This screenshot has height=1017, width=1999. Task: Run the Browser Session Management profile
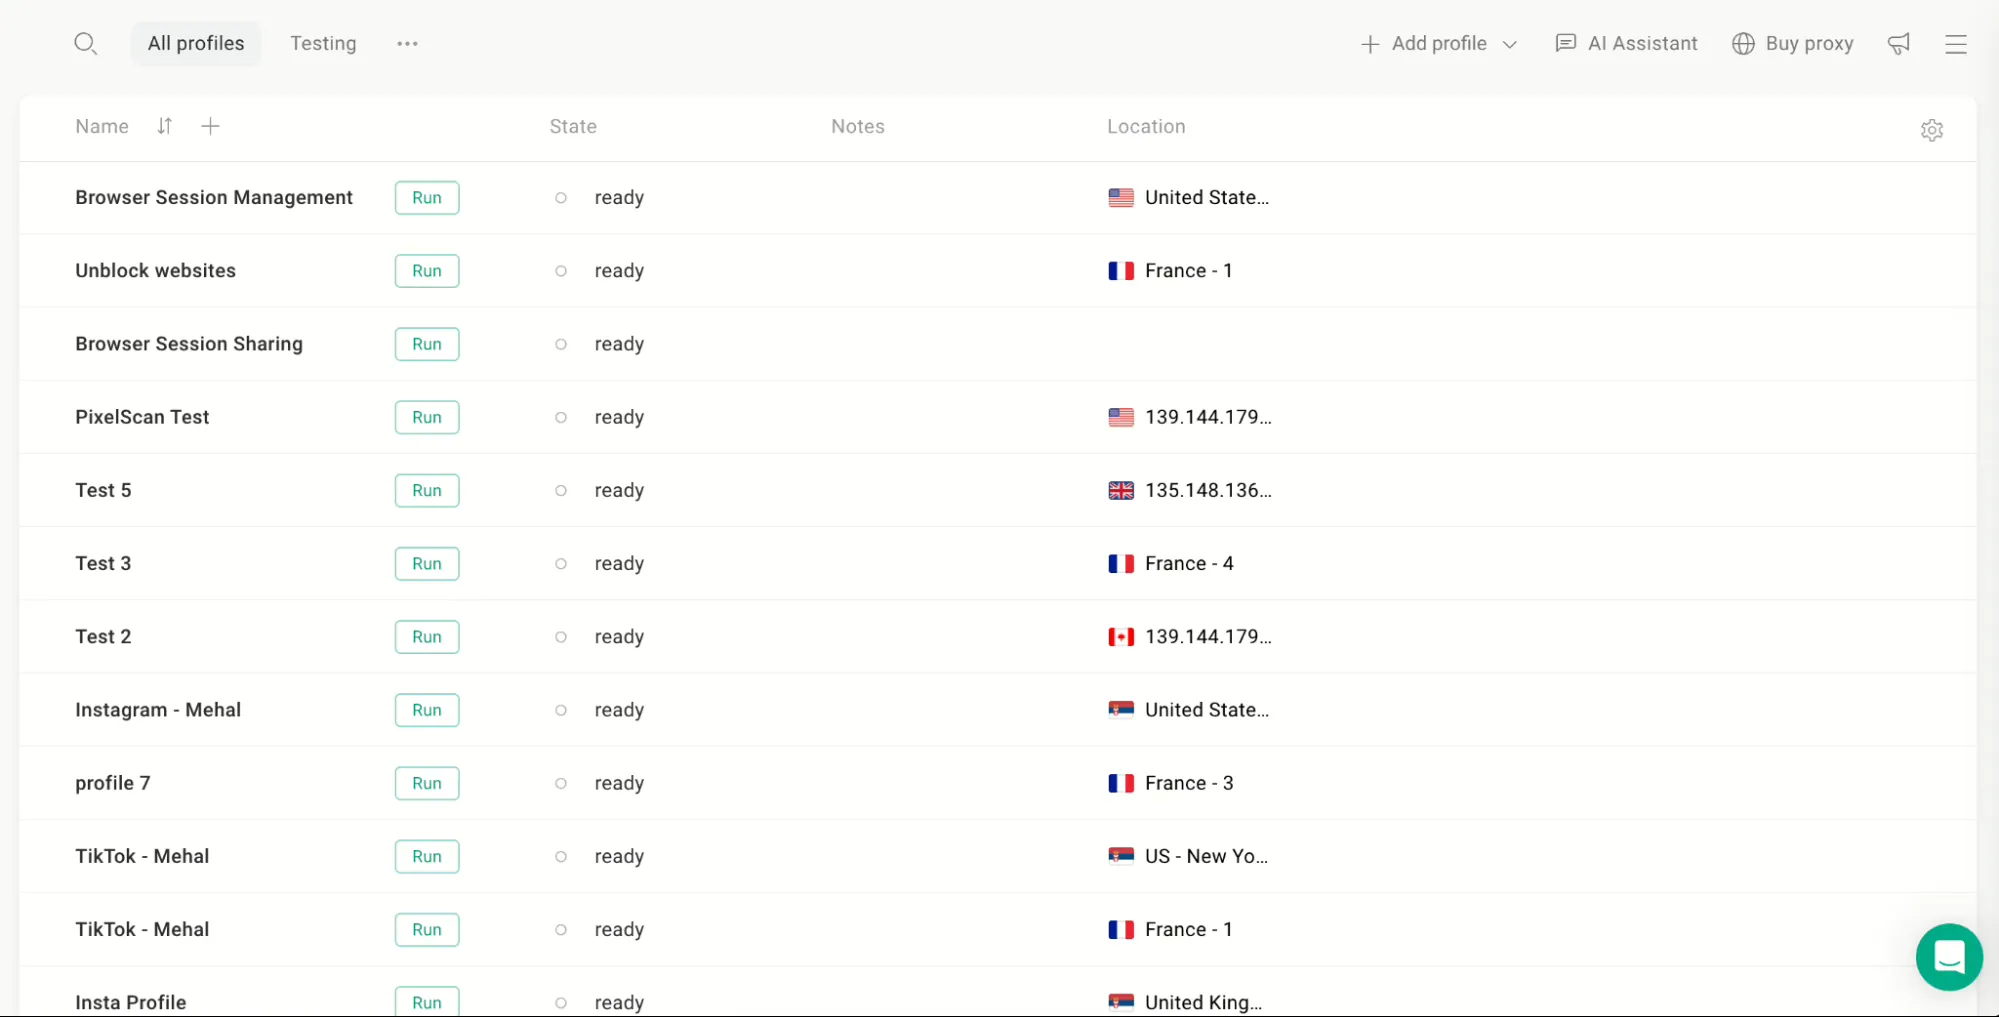427,198
